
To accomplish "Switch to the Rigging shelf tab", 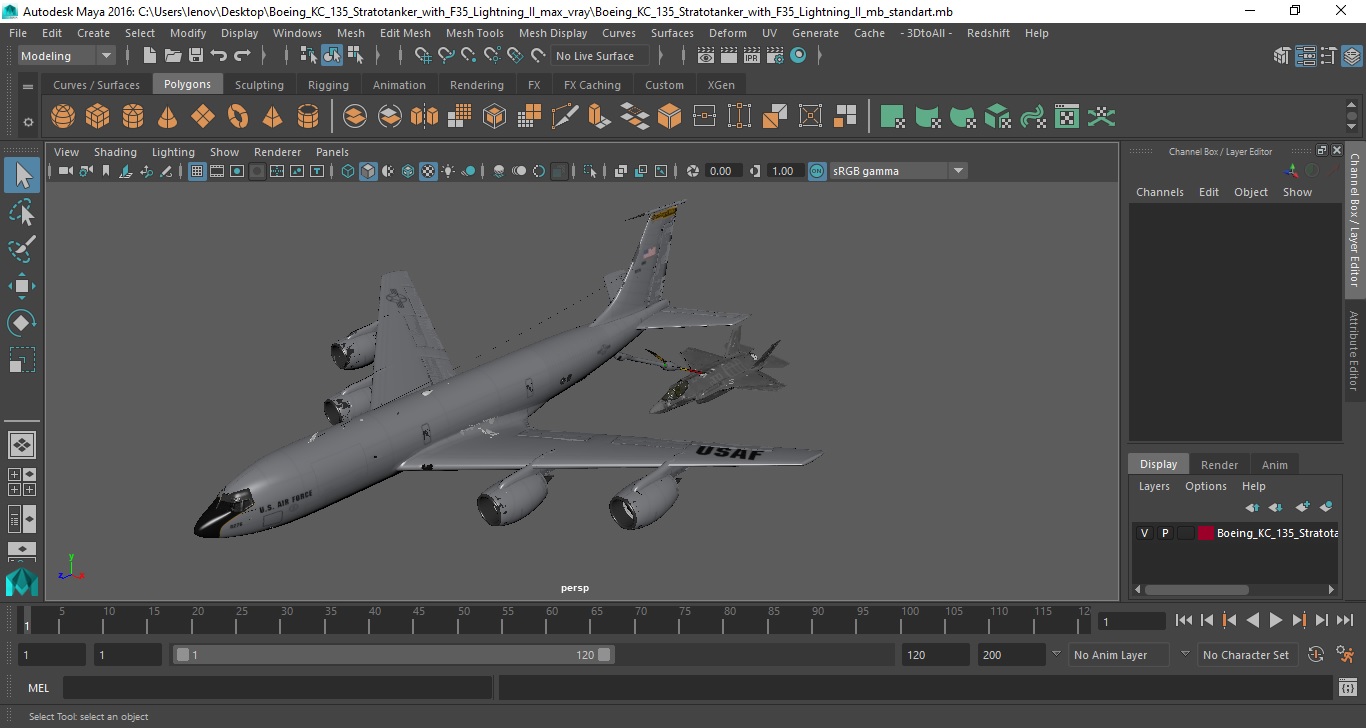I will (328, 85).
